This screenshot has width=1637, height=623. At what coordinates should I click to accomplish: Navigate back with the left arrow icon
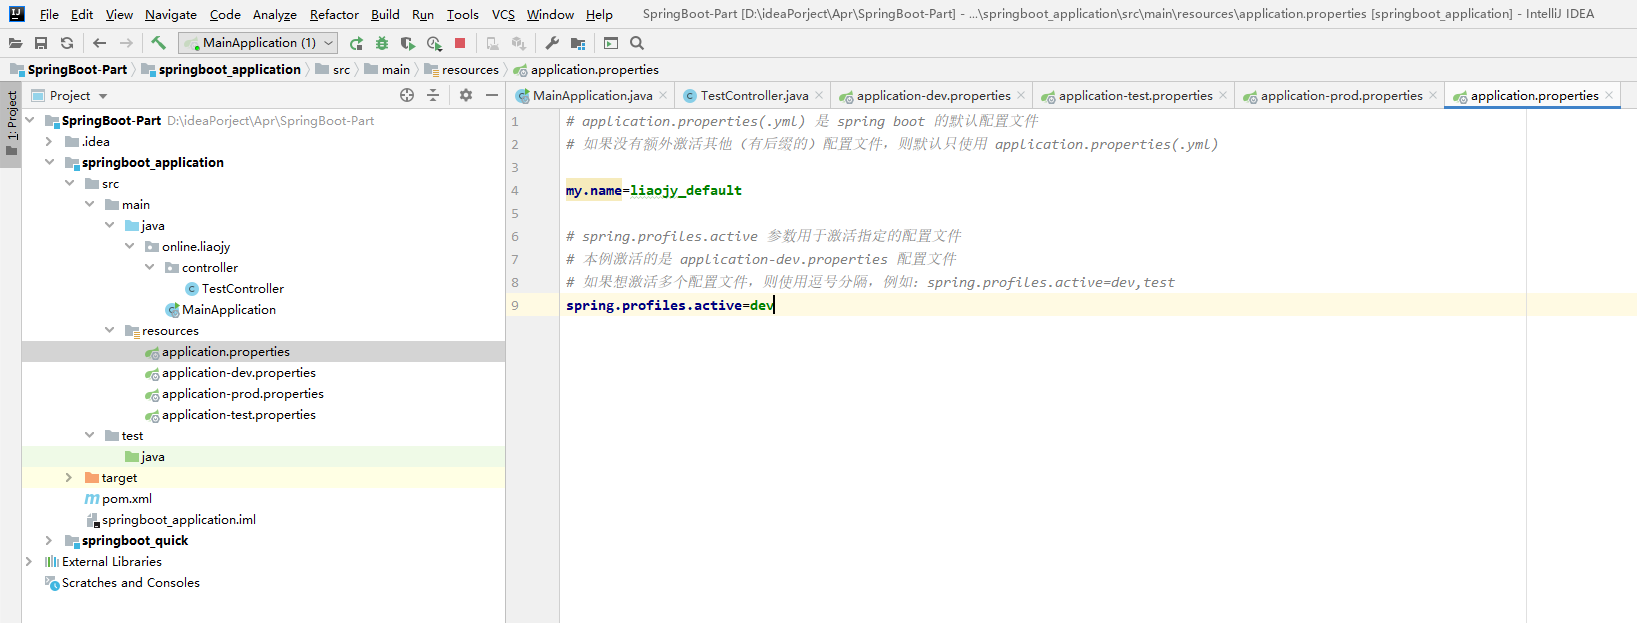click(99, 43)
